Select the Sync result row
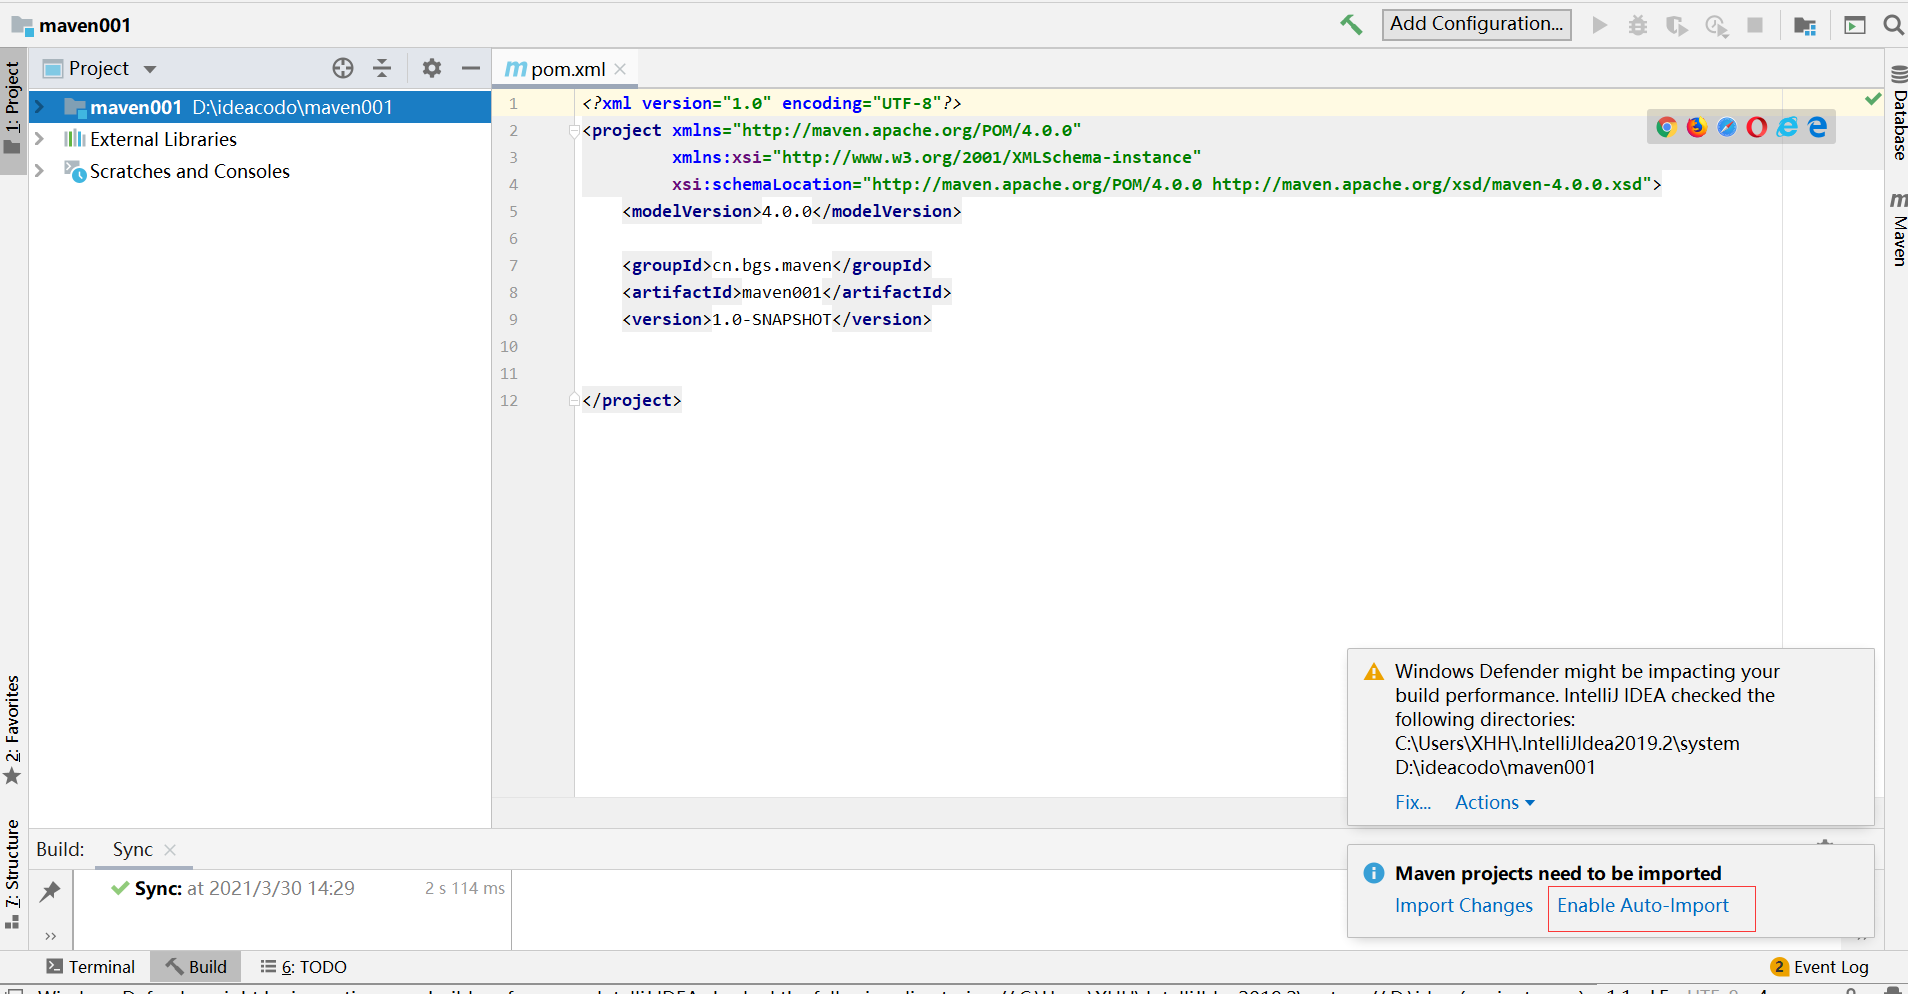This screenshot has height=994, width=1908. [308, 888]
